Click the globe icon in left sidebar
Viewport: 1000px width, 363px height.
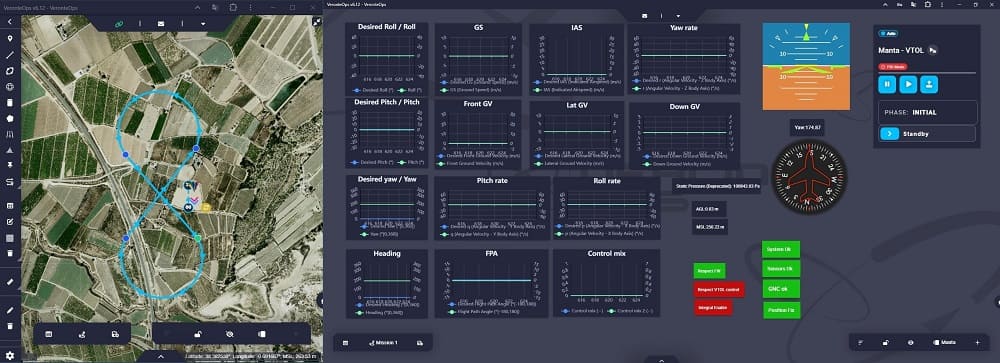tap(10, 87)
